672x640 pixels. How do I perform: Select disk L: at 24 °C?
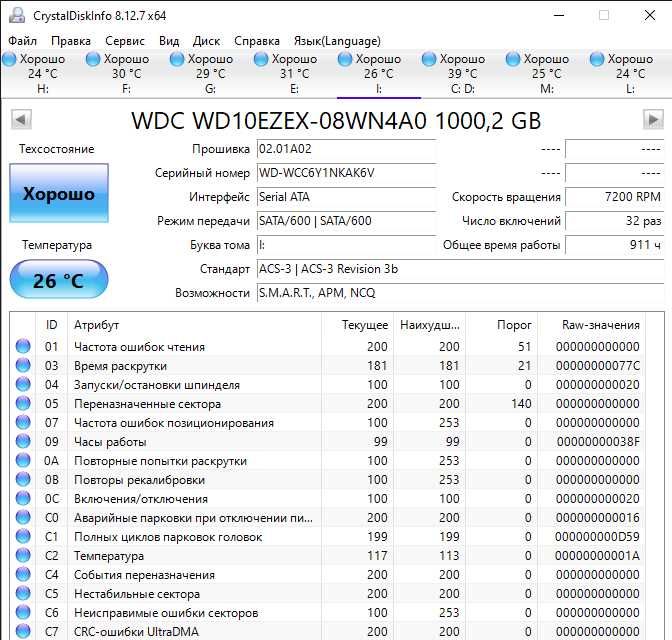tap(630, 74)
